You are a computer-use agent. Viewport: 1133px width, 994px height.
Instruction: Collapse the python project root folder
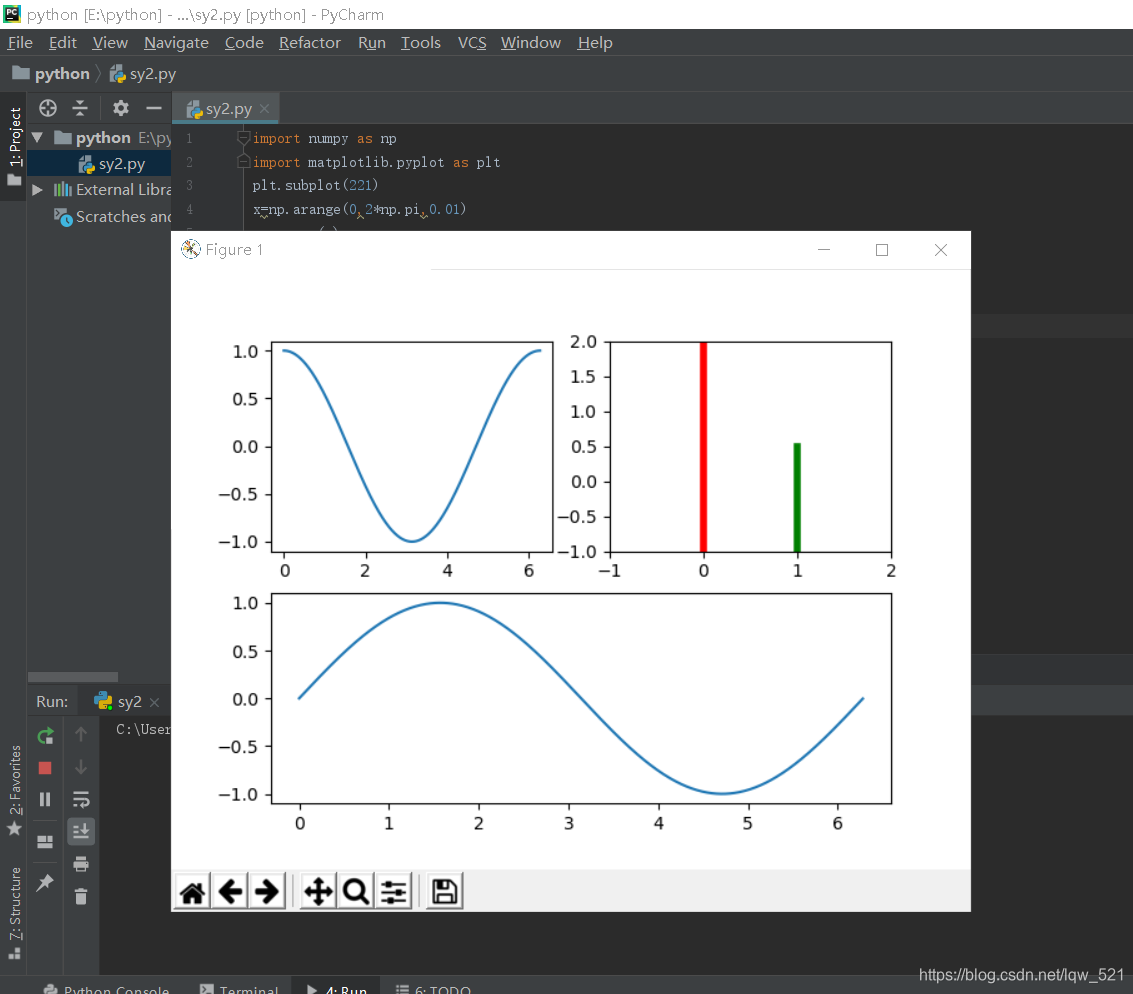point(37,137)
